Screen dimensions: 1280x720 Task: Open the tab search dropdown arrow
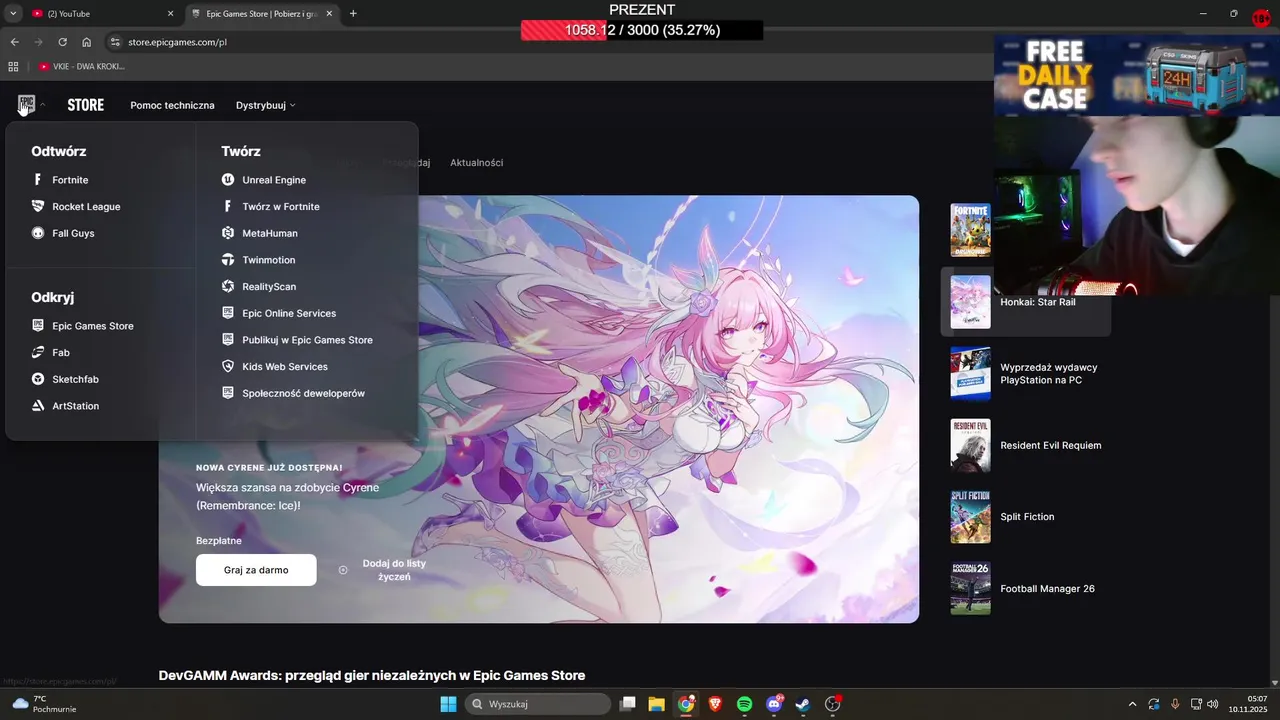click(13, 14)
